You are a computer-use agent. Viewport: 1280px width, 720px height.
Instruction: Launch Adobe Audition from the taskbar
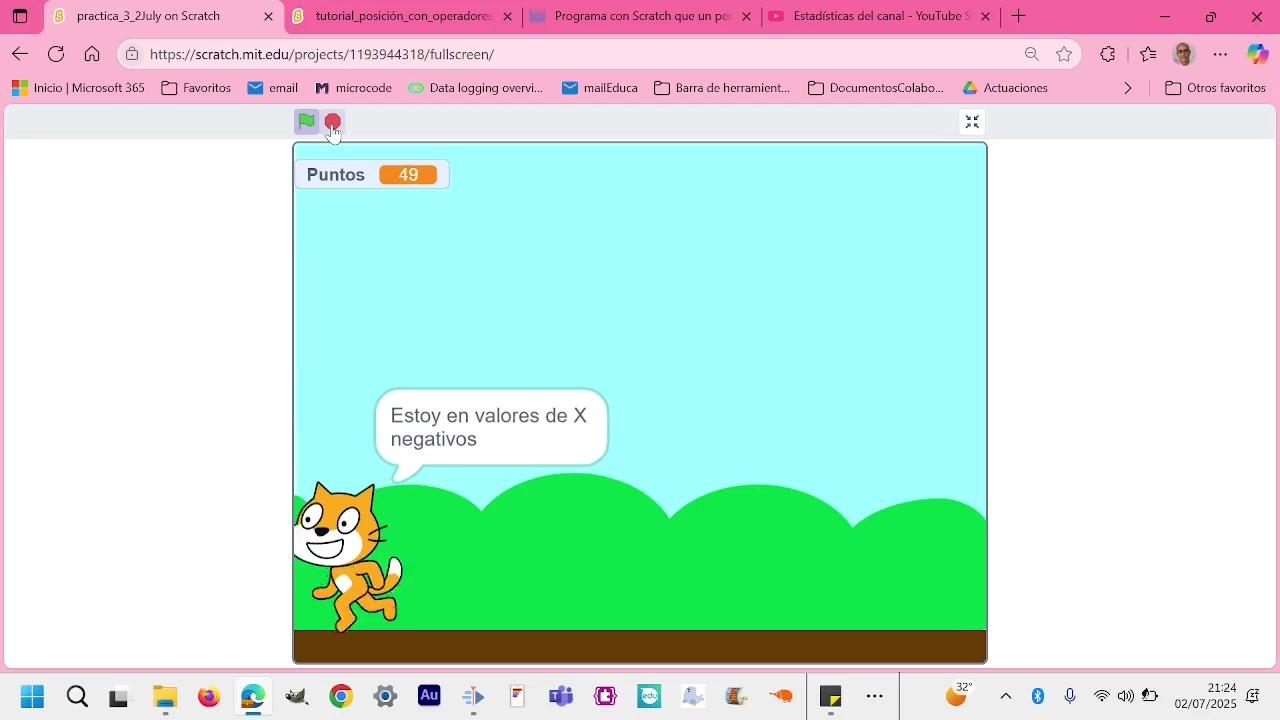click(429, 696)
